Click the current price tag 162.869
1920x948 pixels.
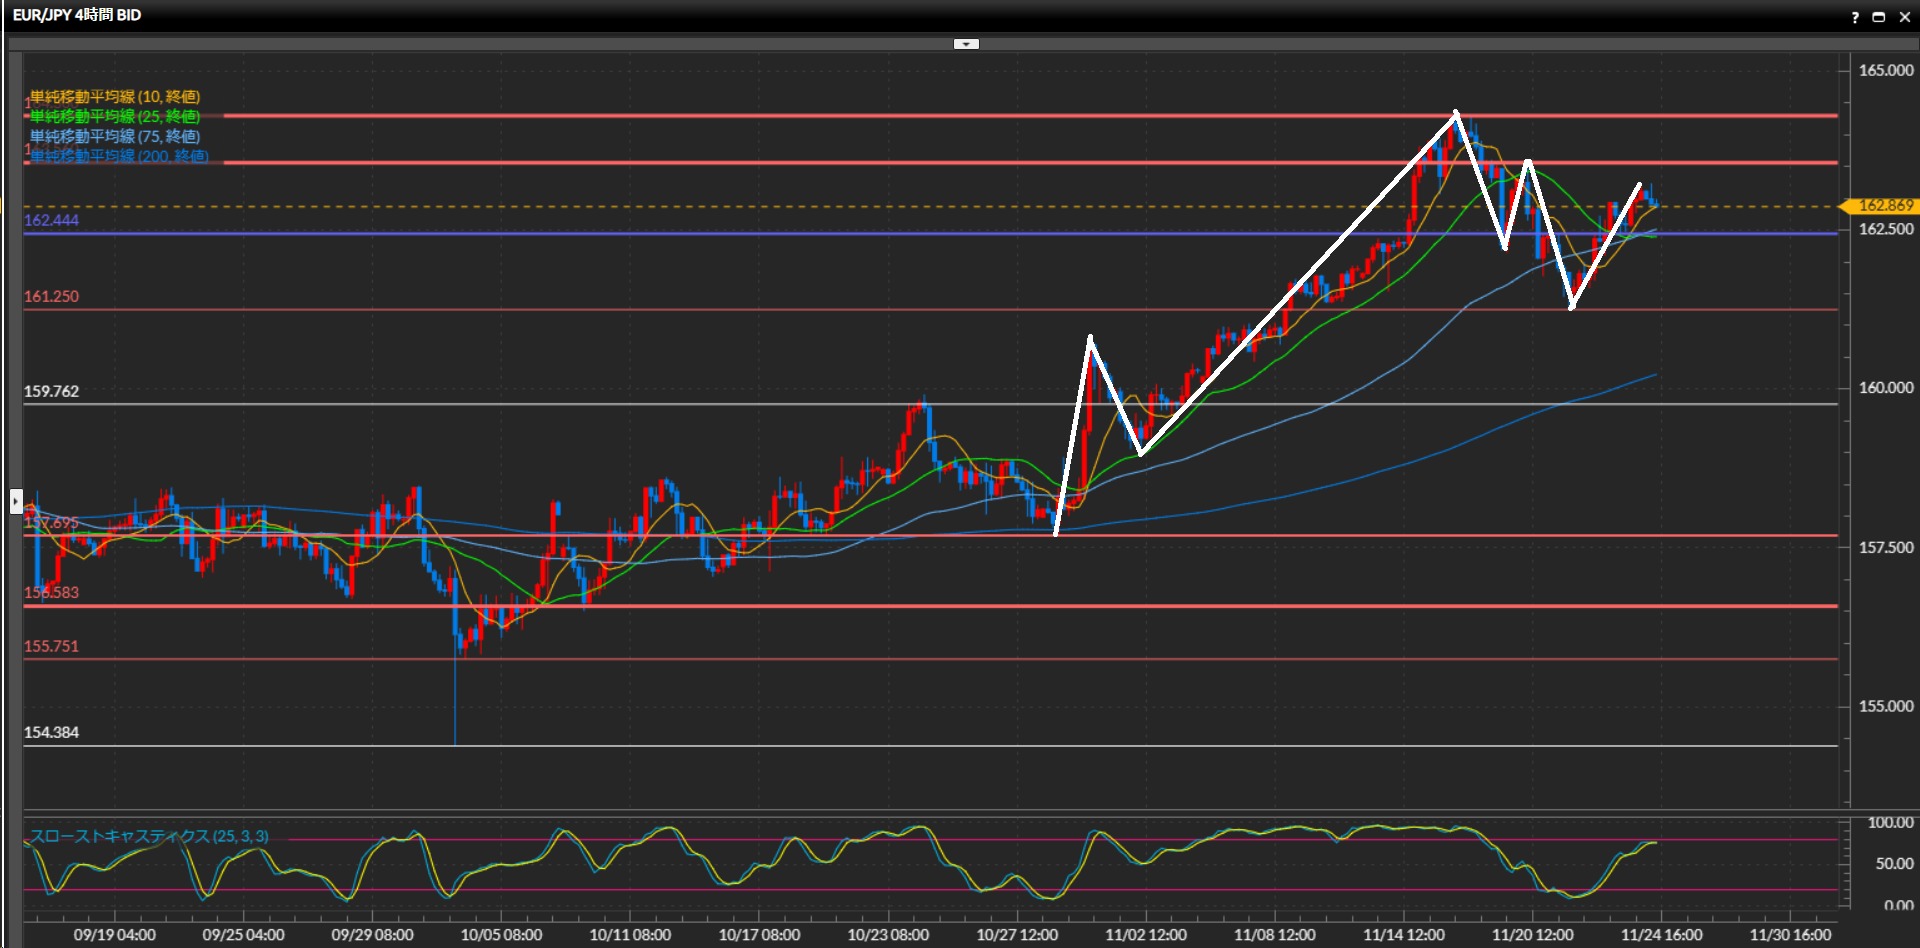coord(1884,206)
